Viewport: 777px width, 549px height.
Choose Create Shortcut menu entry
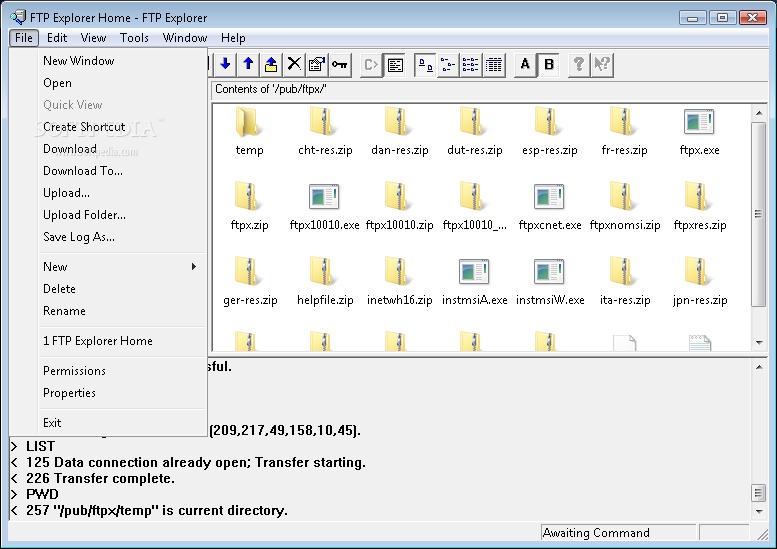pos(122,127)
